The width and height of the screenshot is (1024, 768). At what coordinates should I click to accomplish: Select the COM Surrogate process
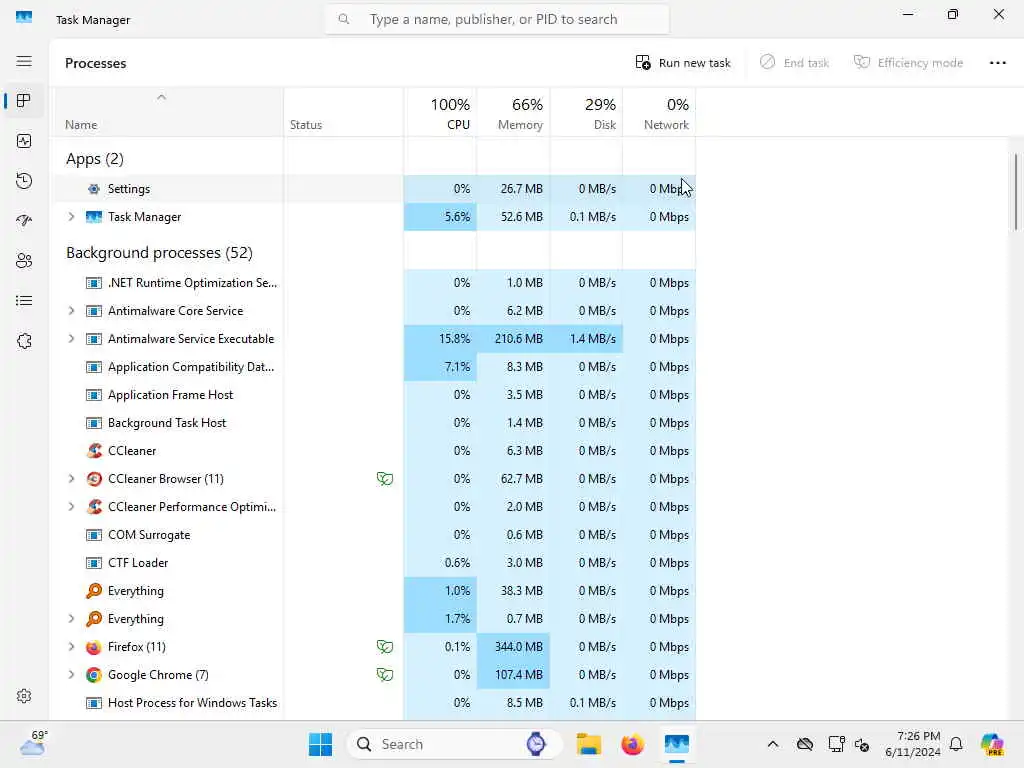click(373, 534)
